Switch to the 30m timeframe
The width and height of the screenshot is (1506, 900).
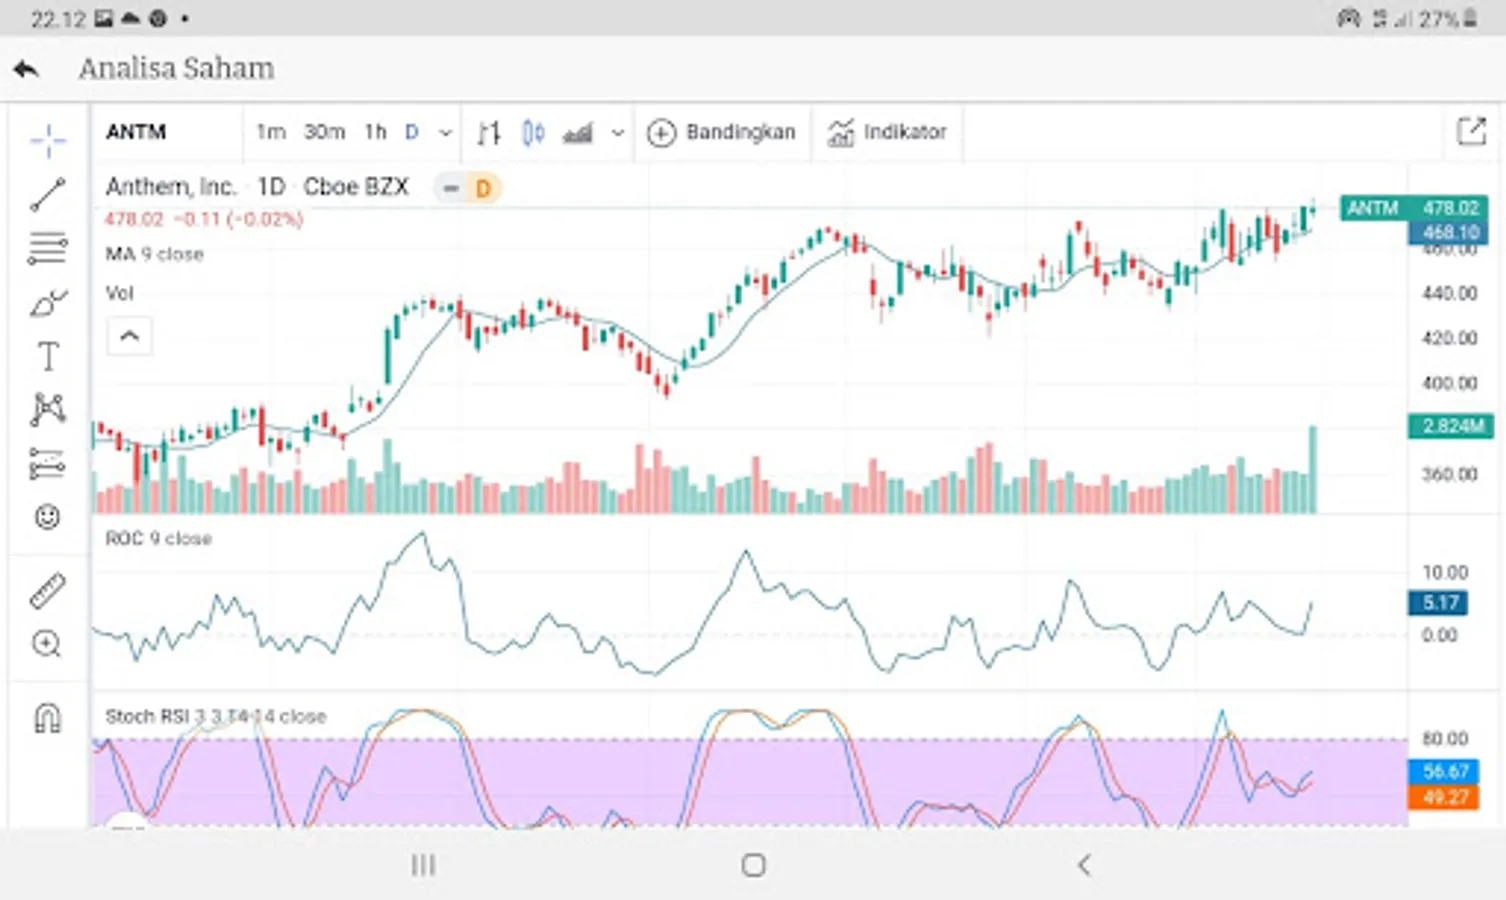coord(324,132)
